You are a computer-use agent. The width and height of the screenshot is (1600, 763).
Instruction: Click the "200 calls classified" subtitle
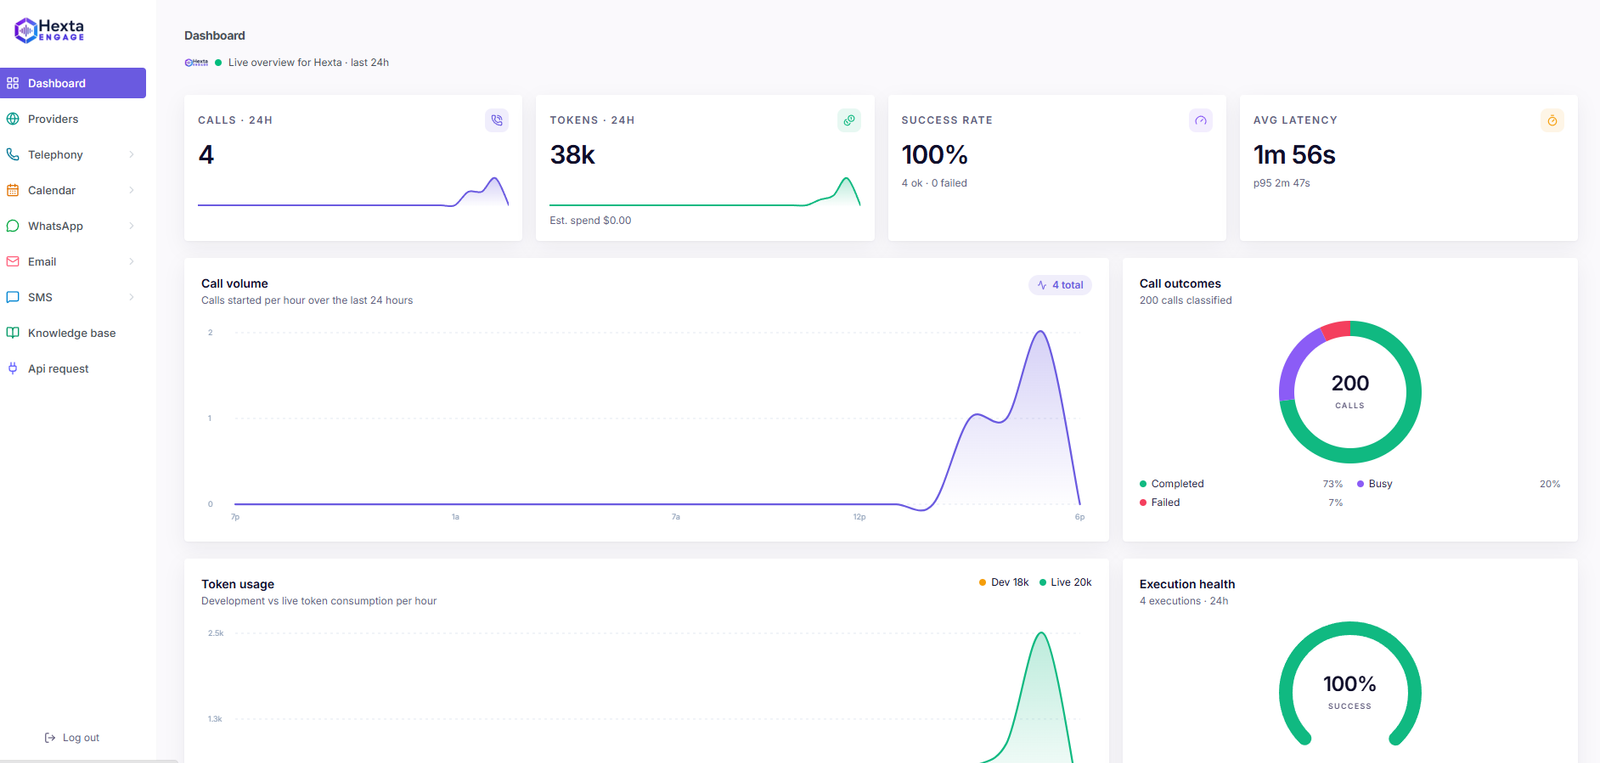(1185, 300)
